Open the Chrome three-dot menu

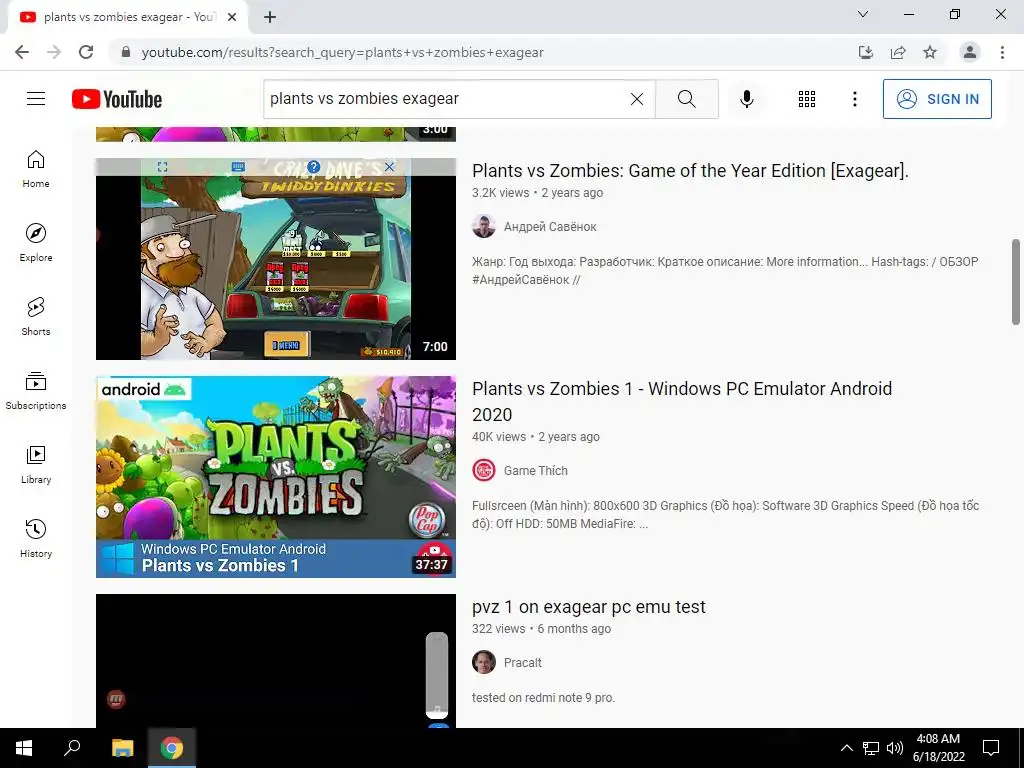click(1002, 52)
